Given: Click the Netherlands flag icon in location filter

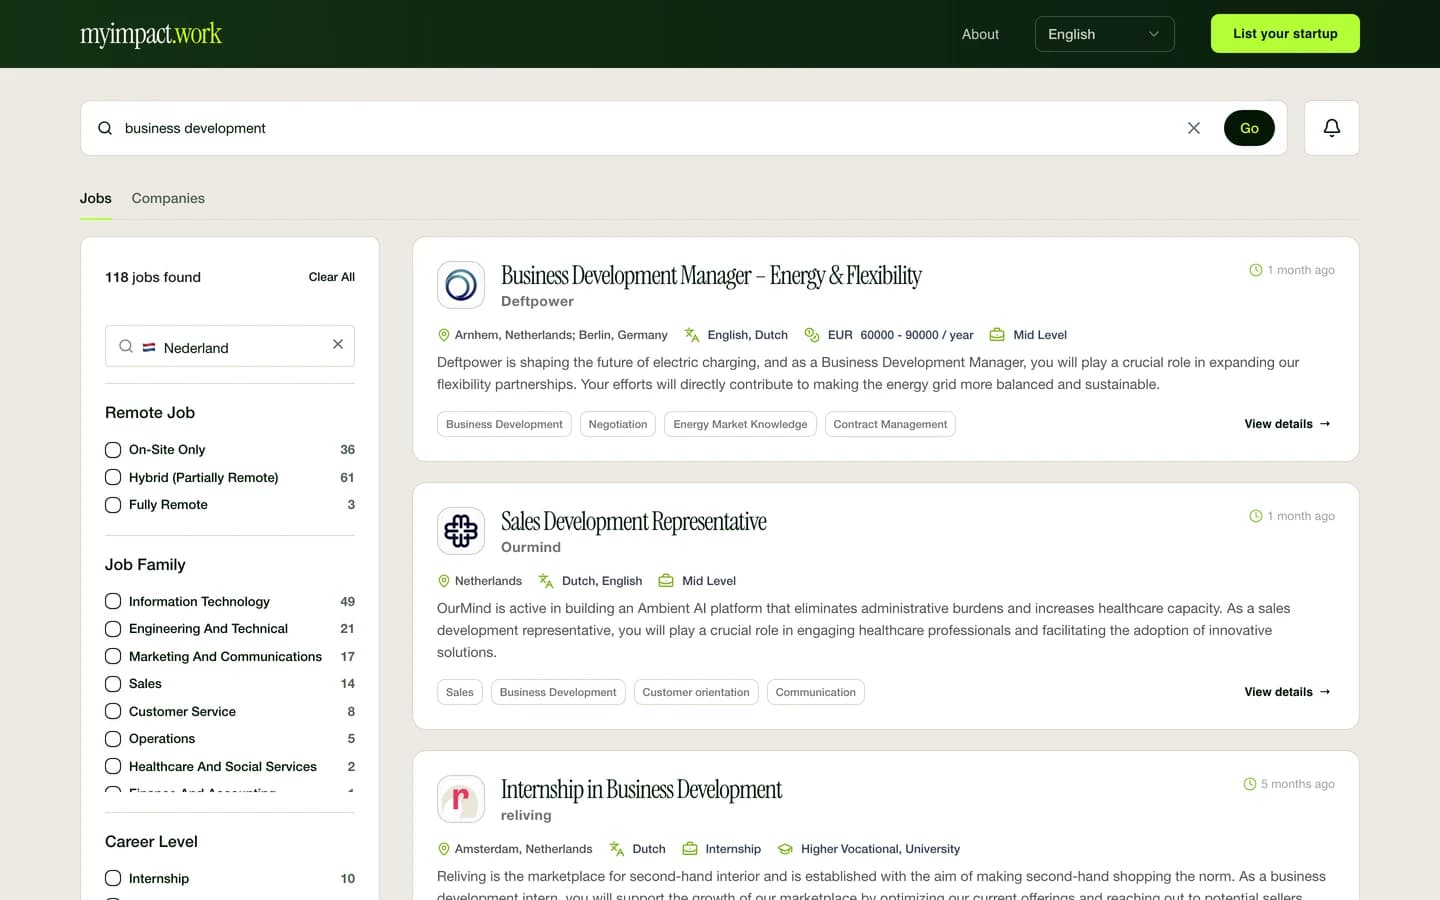Looking at the screenshot, I should pos(149,347).
